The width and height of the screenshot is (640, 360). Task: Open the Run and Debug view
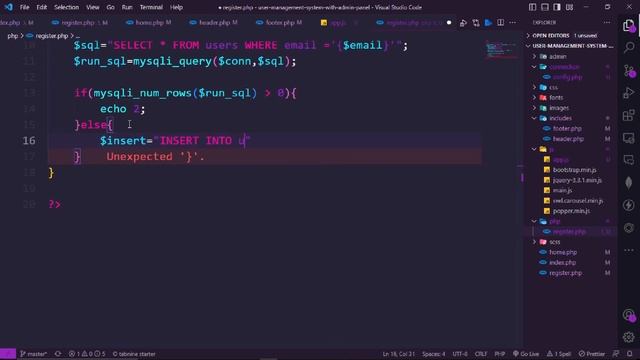click(629, 93)
